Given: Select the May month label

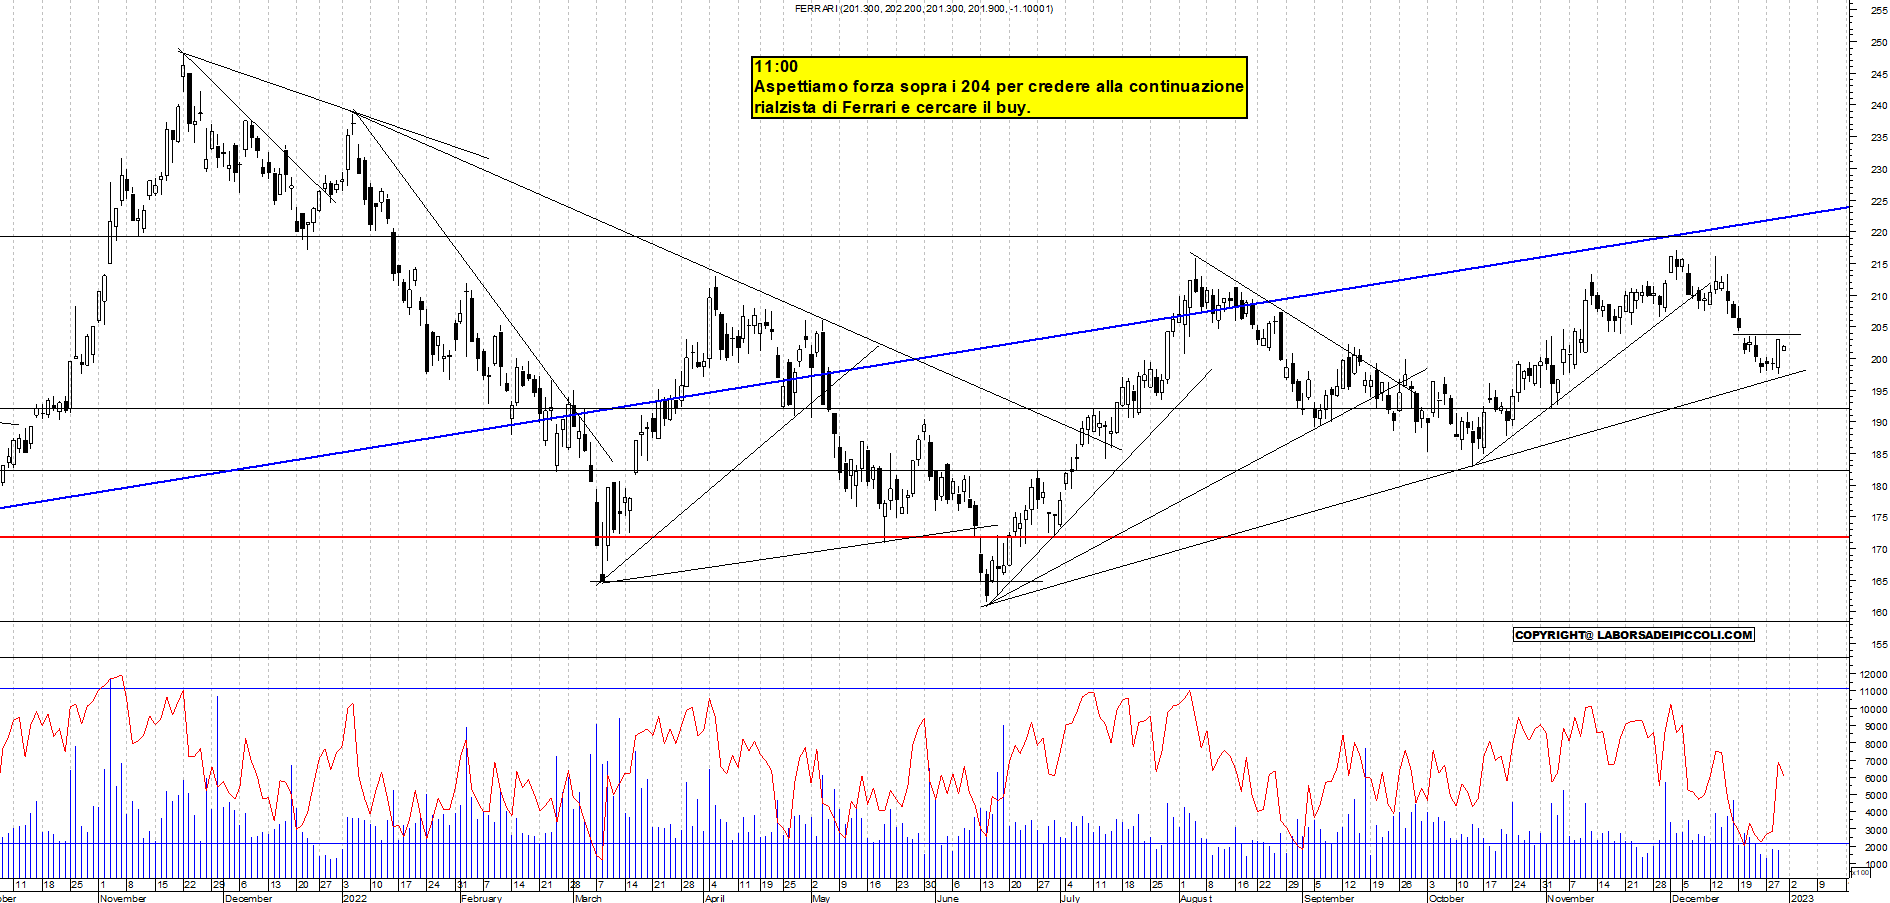Looking at the screenshot, I should 821,898.
